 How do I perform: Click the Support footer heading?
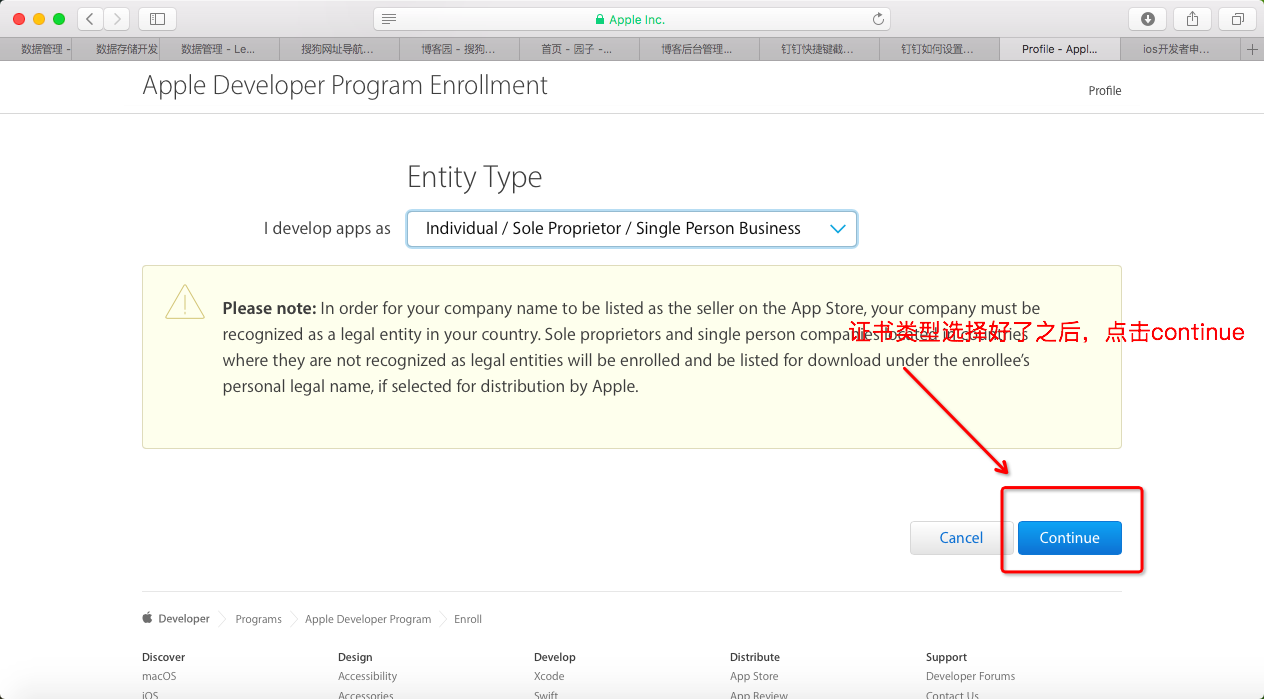coord(946,657)
